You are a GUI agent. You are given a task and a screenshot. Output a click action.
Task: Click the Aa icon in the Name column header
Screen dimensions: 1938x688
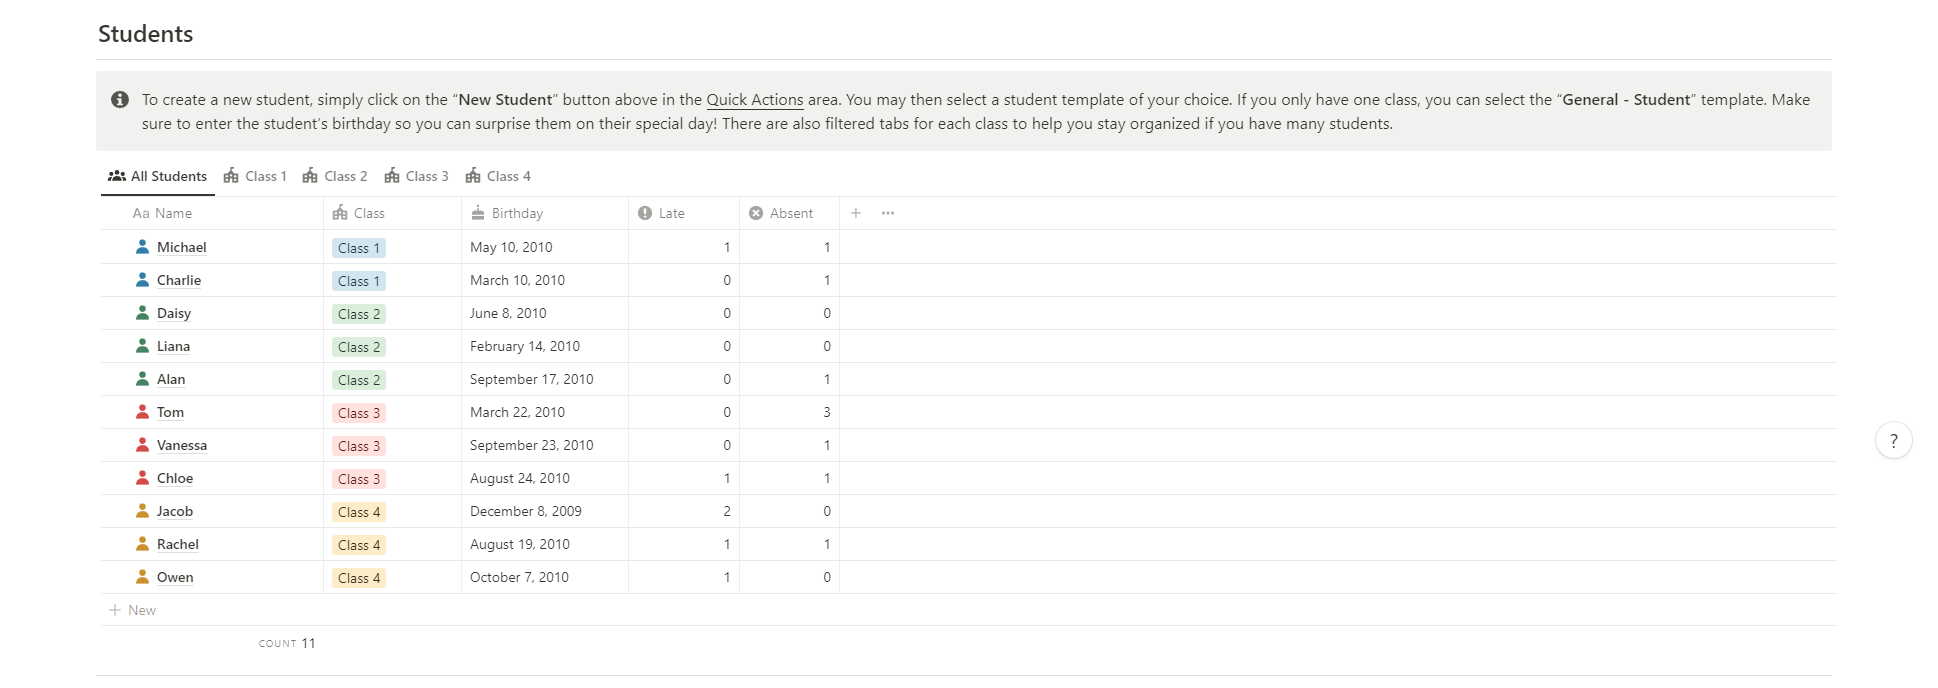click(x=141, y=213)
